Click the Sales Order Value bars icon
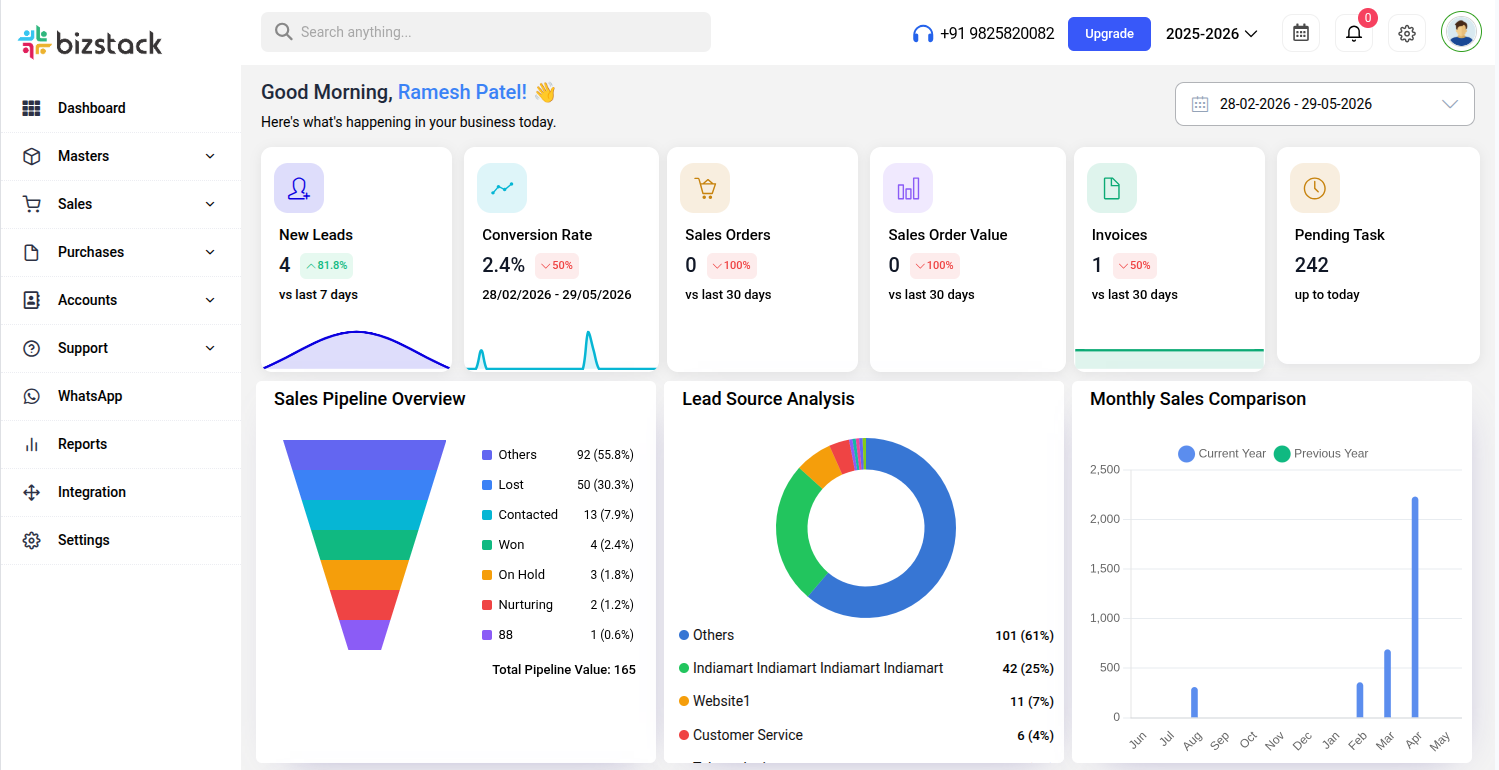Viewport: 1499px width, 770px height. tap(908, 188)
